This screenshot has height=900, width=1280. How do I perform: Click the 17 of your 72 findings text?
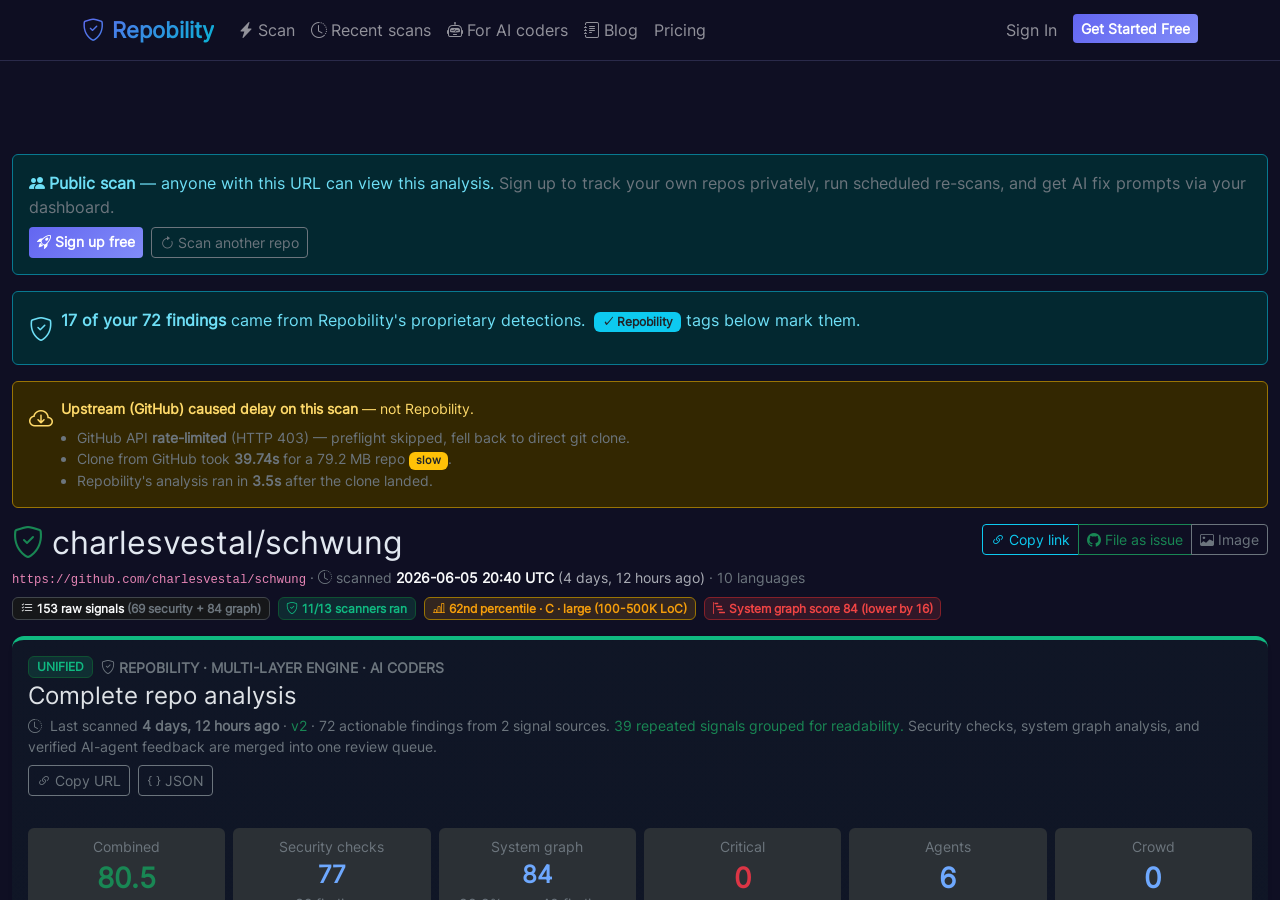[x=144, y=320]
